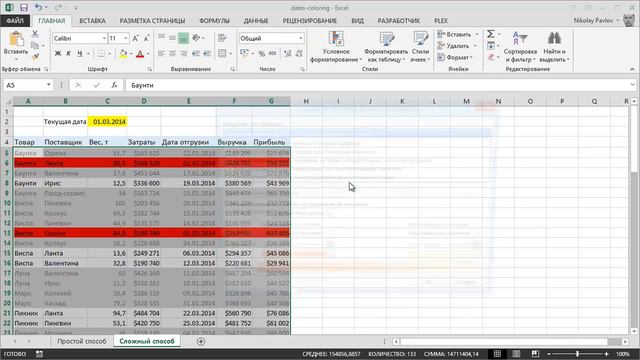This screenshot has height=360, width=640.
Task: Switch to the ДАННЫЕ tab
Action: pyautogui.click(x=256, y=21)
